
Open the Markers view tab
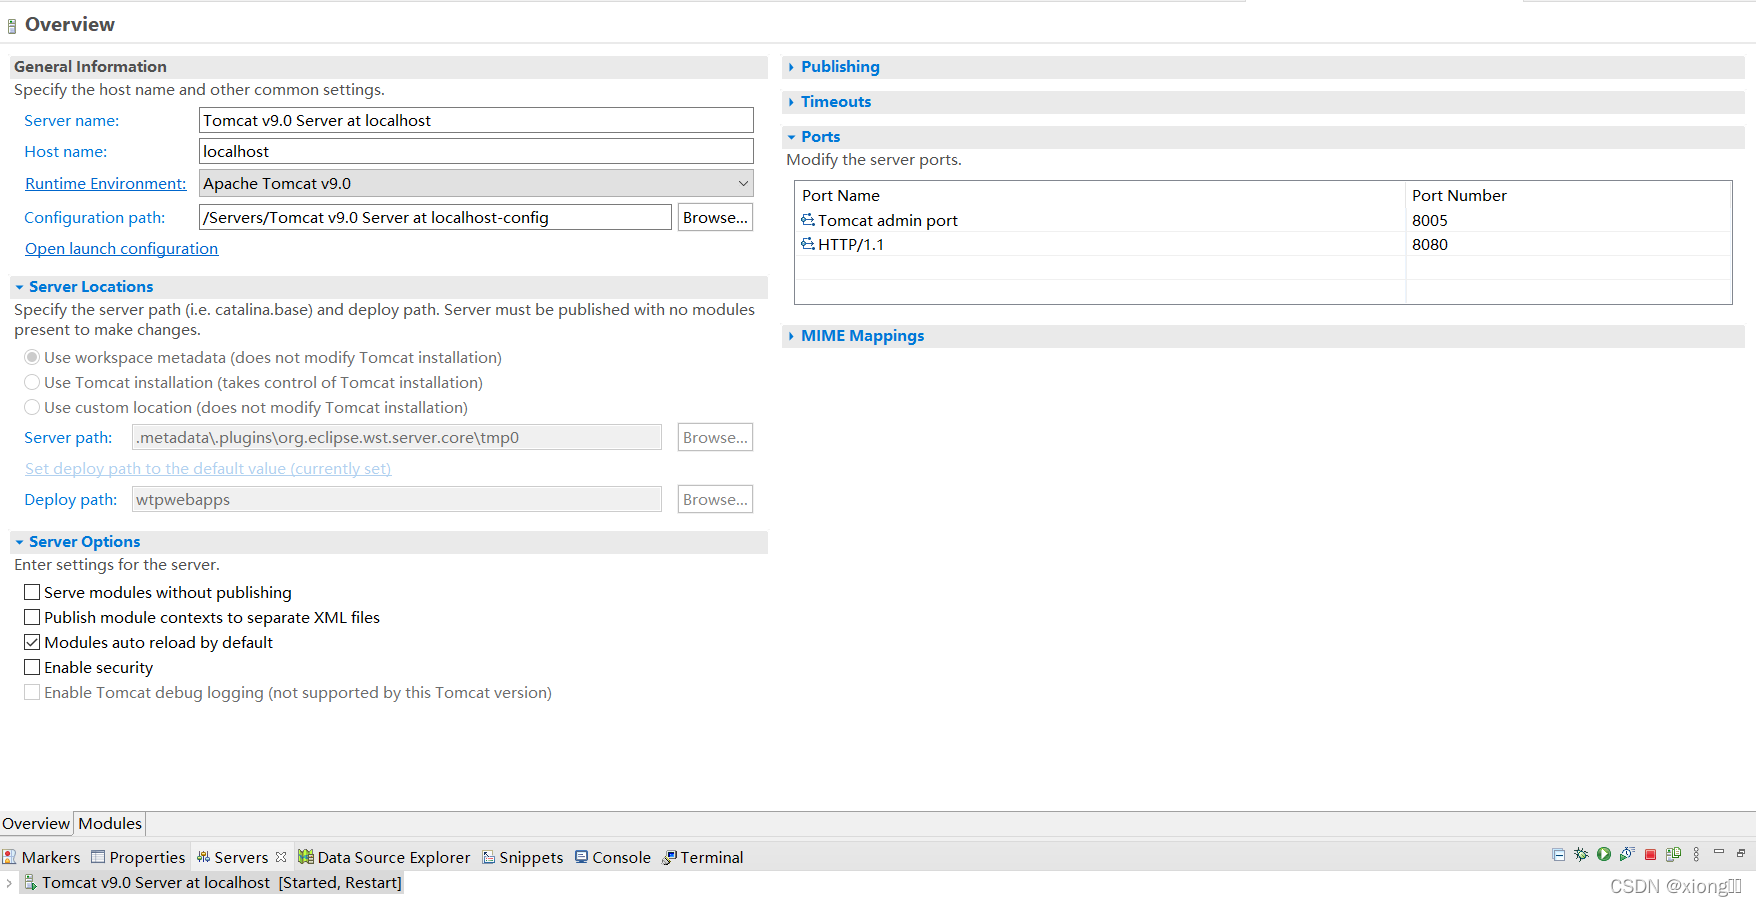[41, 857]
